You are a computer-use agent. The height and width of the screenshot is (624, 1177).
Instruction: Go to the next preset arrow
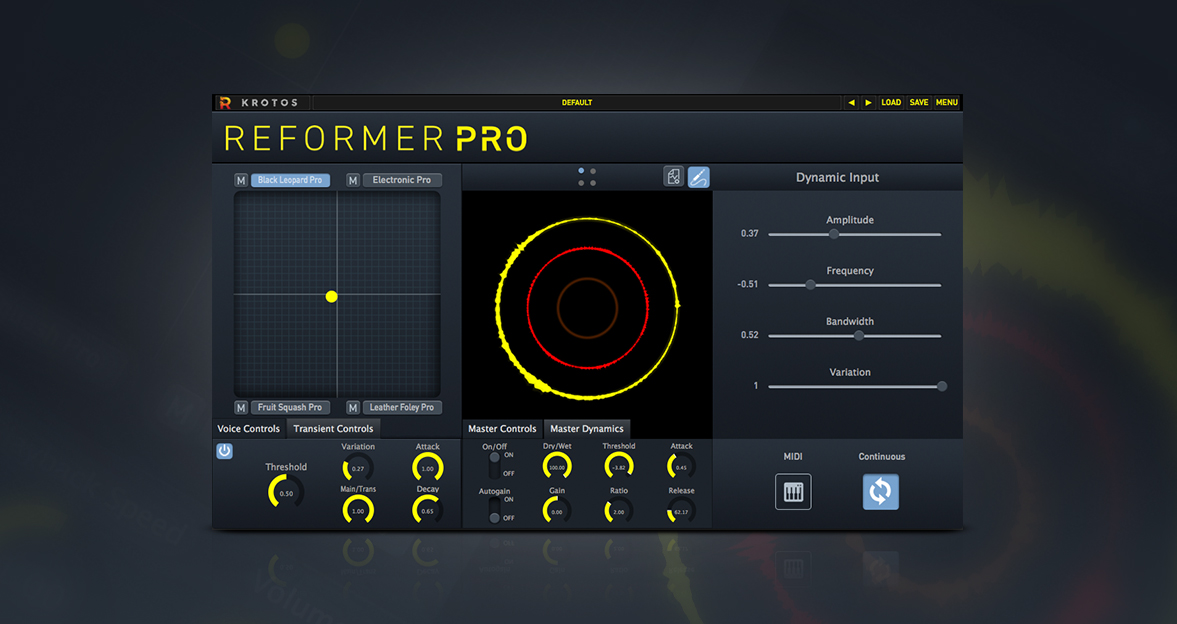pyautogui.click(x=868, y=103)
